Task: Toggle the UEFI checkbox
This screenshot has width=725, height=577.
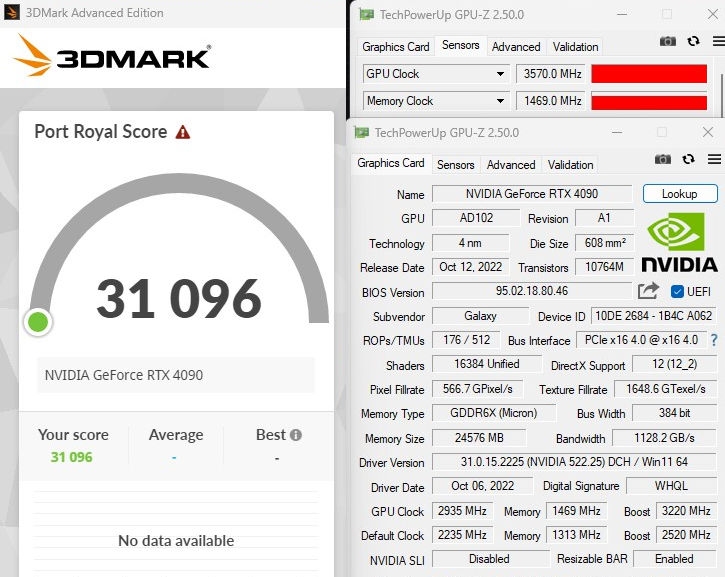Action: tap(677, 291)
